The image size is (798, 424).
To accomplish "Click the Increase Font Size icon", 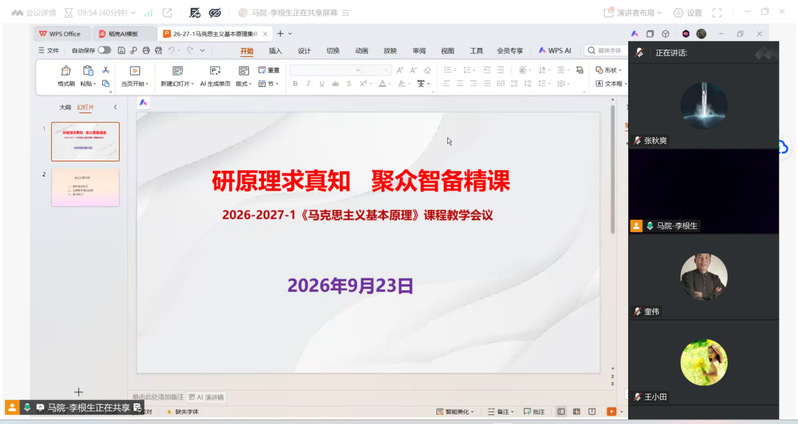I will (x=400, y=70).
